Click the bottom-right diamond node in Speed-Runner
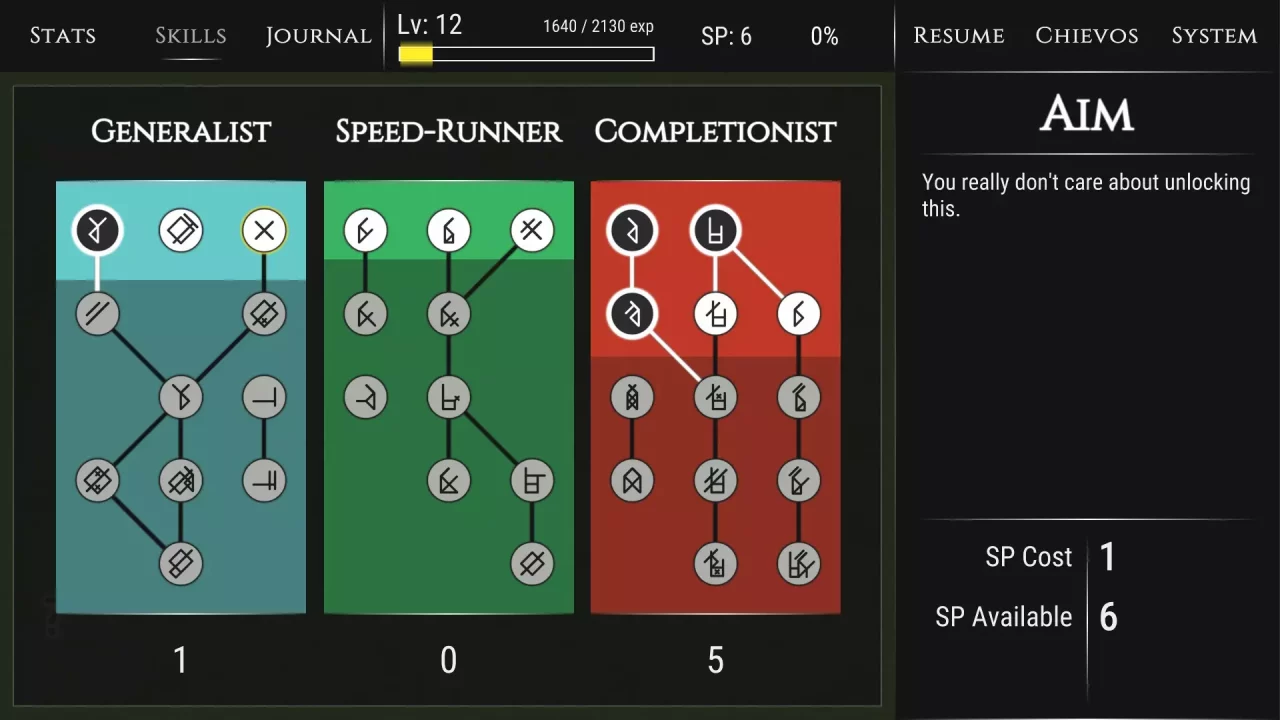The height and width of the screenshot is (720, 1280). (532, 564)
